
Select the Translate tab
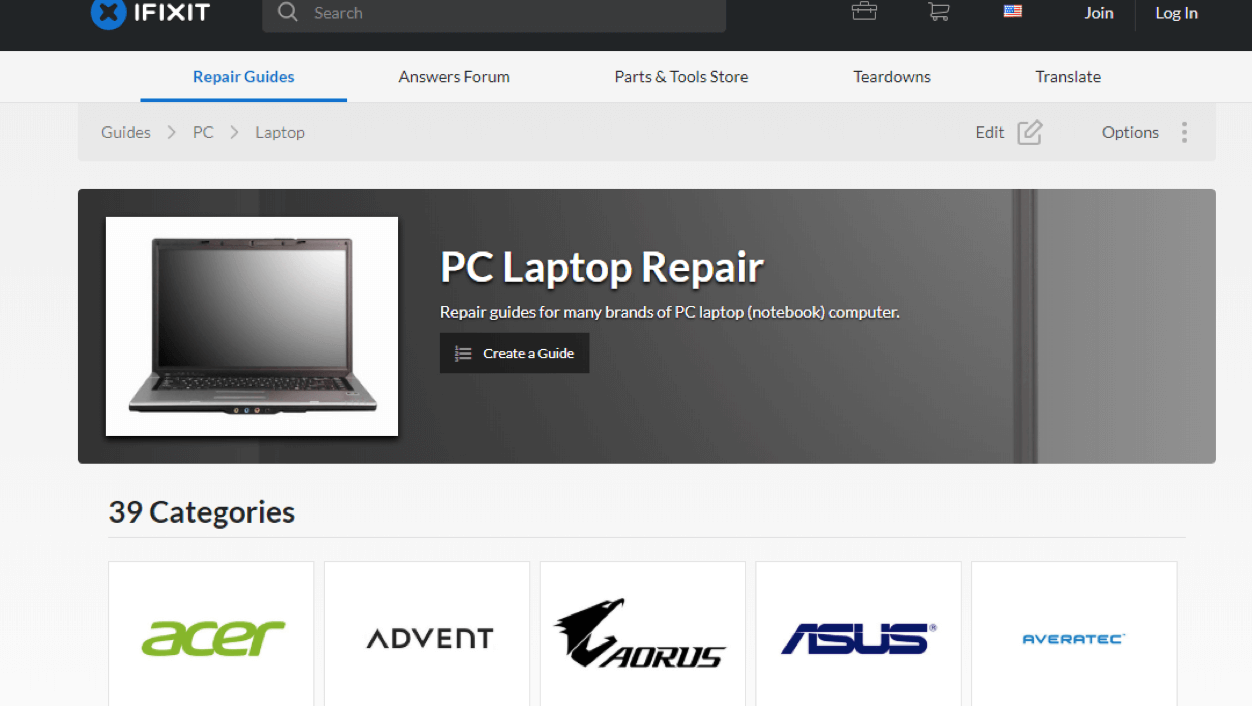pos(1068,77)
